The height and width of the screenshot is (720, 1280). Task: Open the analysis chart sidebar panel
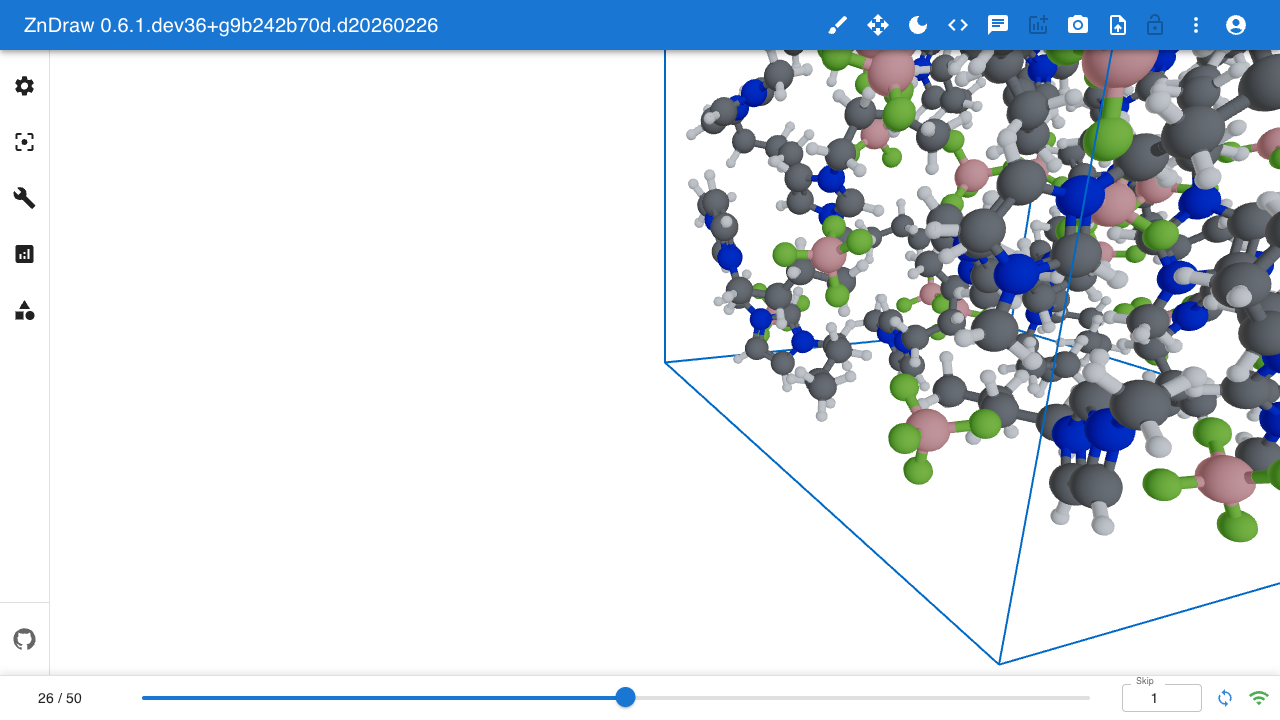click(25, 254)
